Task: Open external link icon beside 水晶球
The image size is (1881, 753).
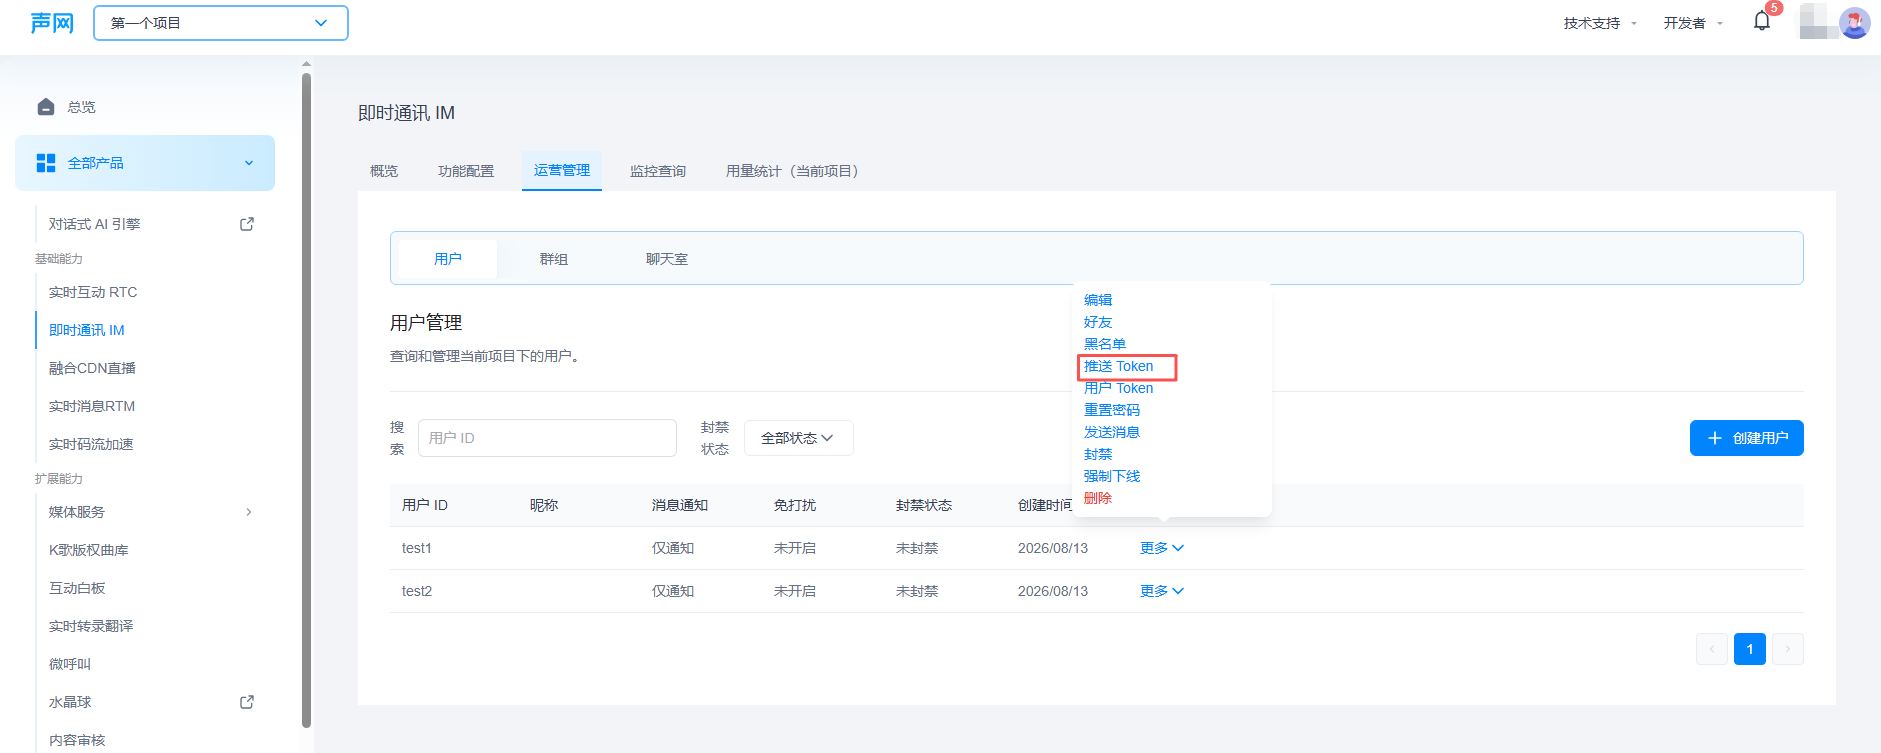Action: click(247, 702)
